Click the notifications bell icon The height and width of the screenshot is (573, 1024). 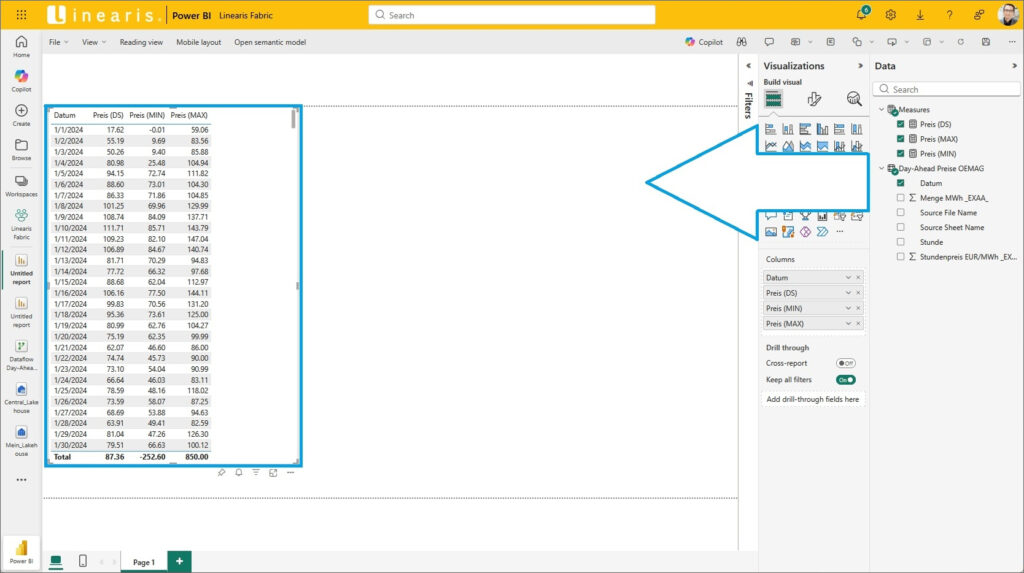862,15
